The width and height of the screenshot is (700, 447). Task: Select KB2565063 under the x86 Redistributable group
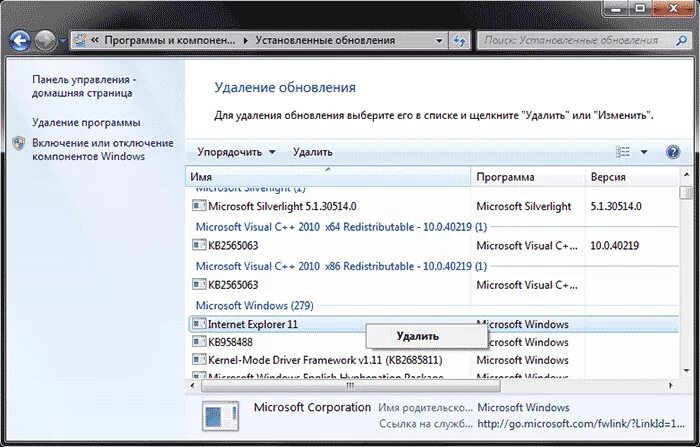point(233,285)
